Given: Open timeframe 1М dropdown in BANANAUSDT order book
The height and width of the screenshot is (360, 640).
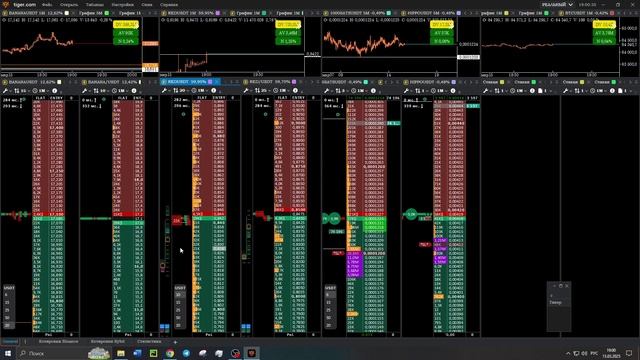Looking at the screenshot, I should coord(40,91).
